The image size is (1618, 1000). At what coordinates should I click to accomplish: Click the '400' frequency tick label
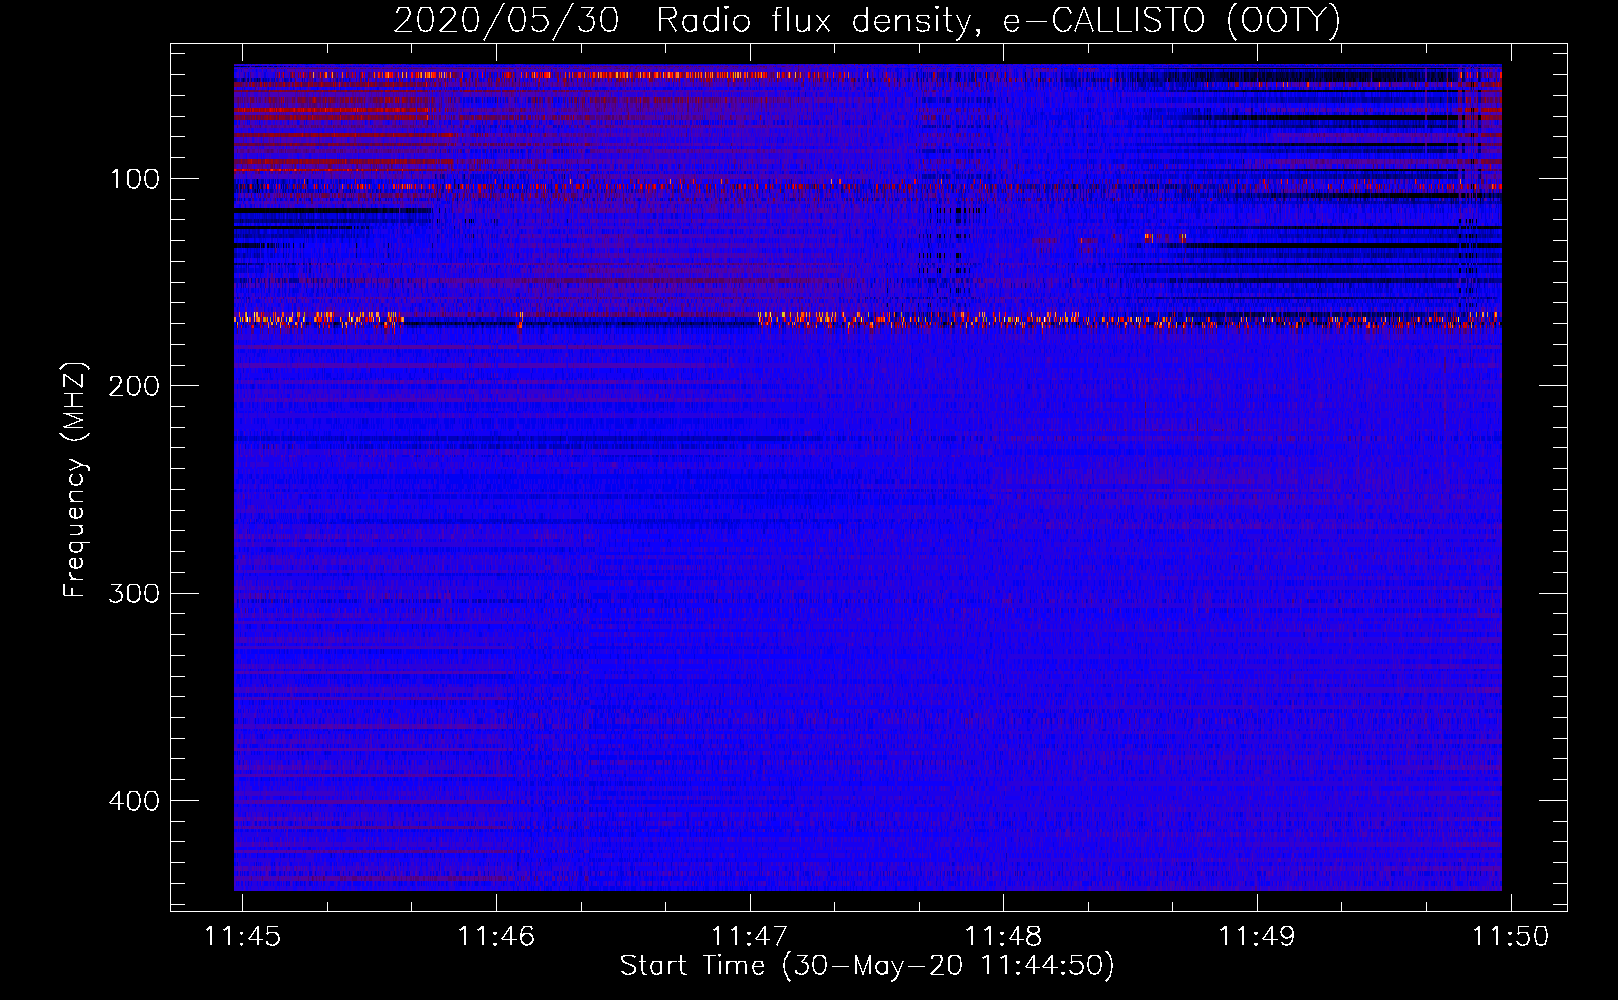point(133,801)
